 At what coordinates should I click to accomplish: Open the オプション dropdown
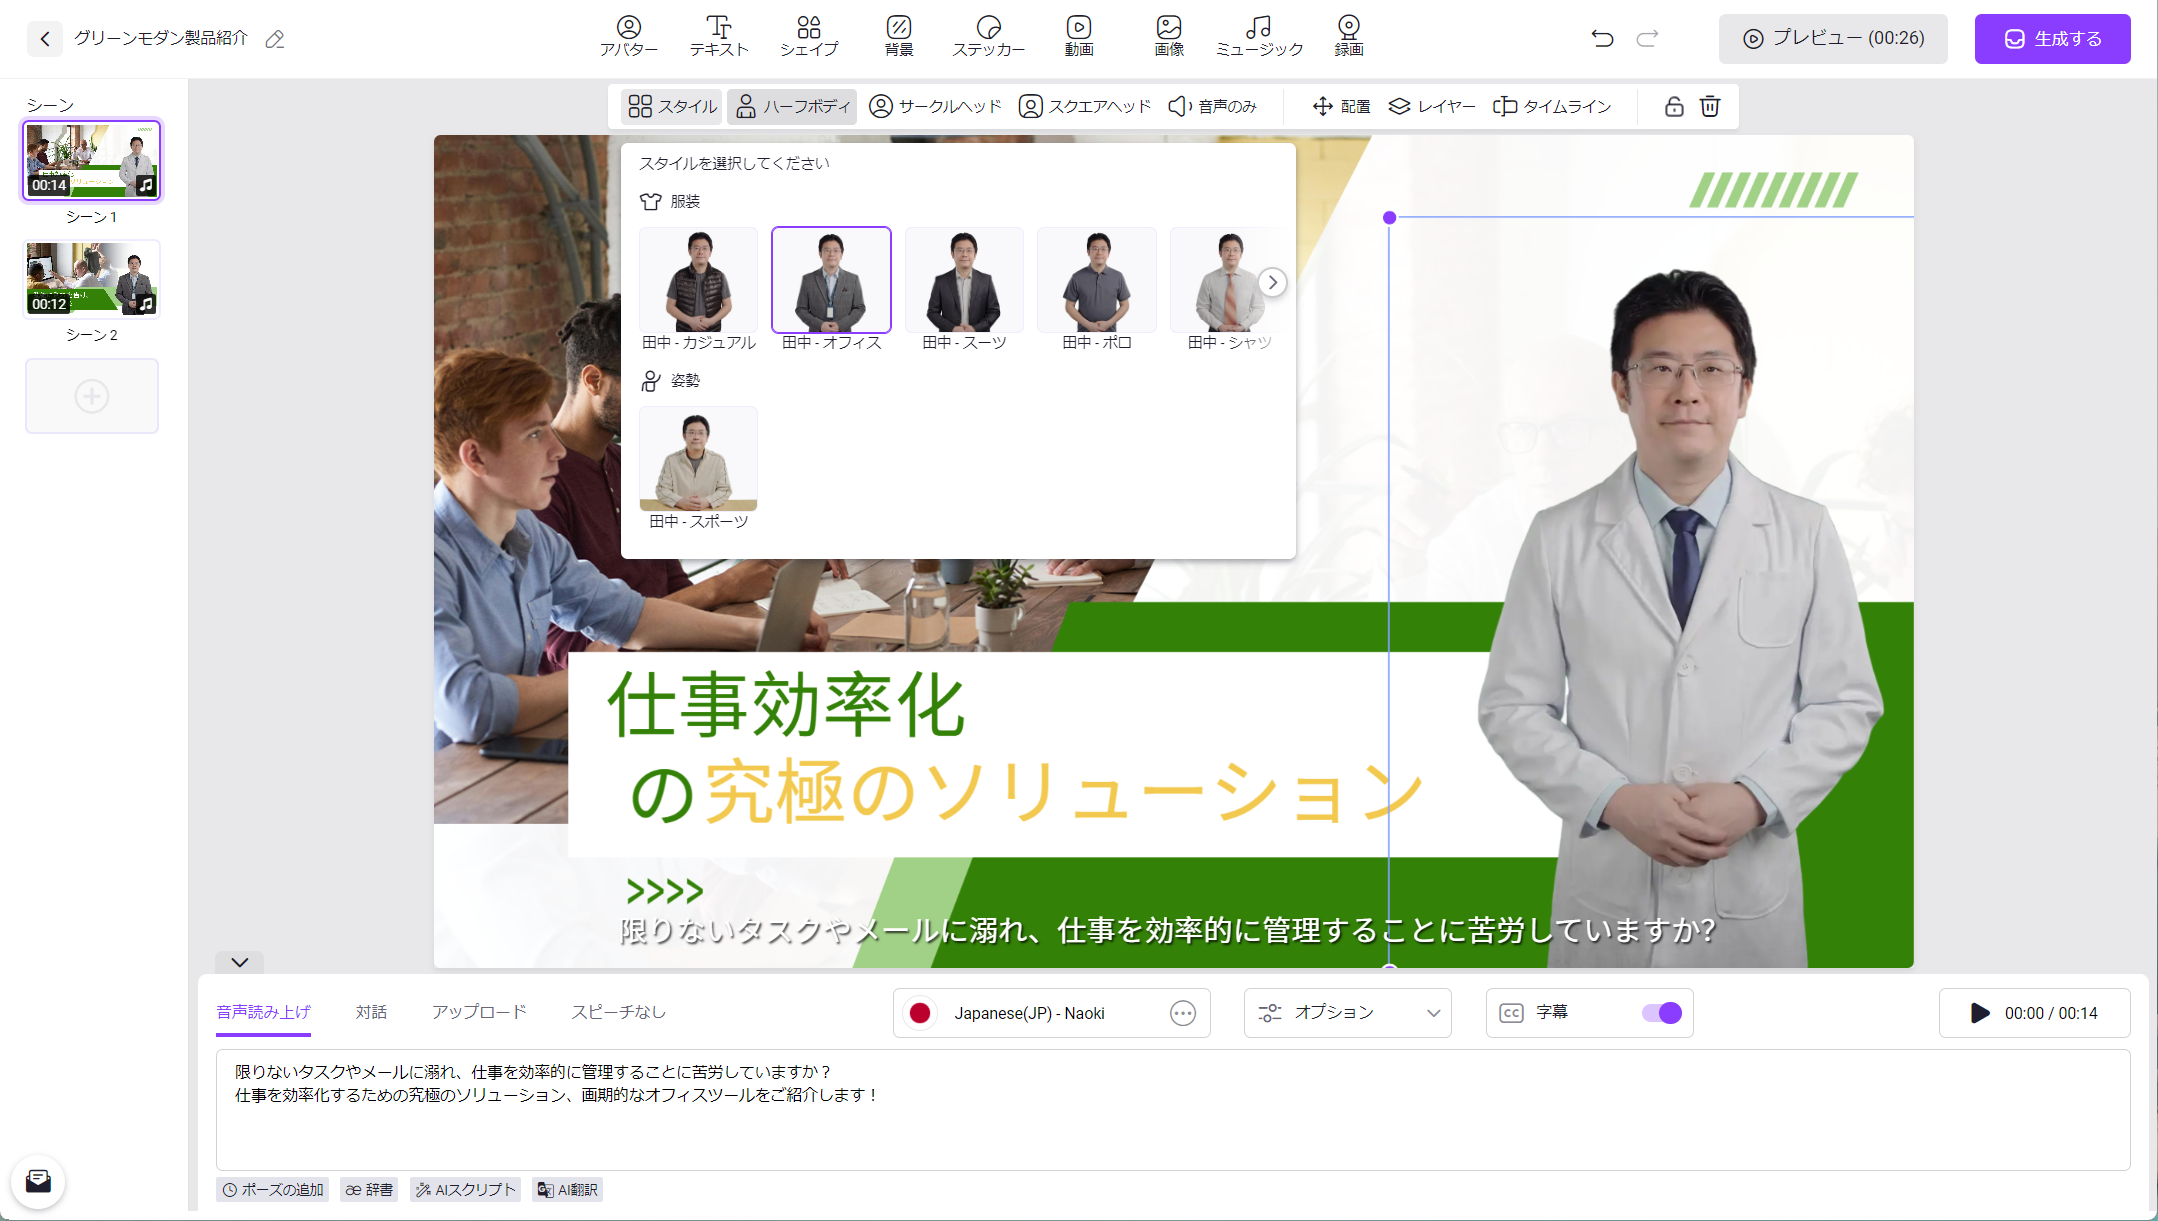click(1346, 1012)
